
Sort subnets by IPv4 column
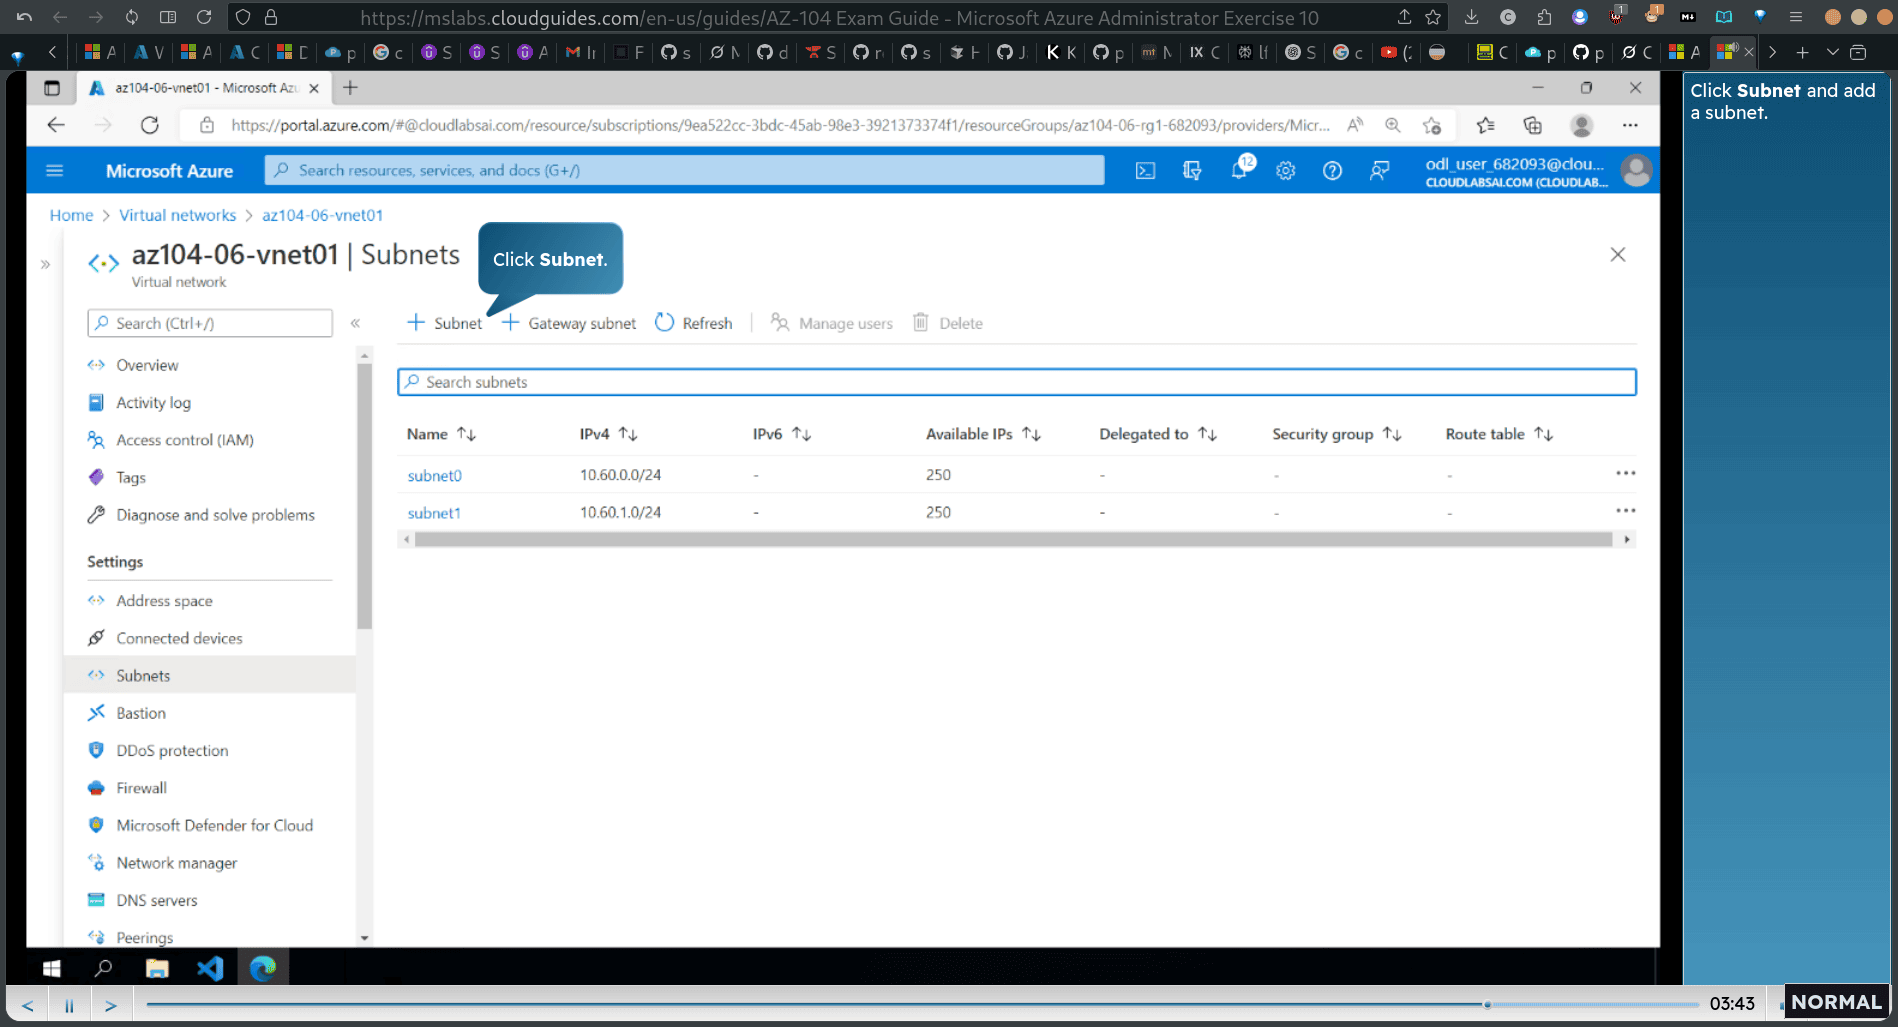[x=608, y=434]
